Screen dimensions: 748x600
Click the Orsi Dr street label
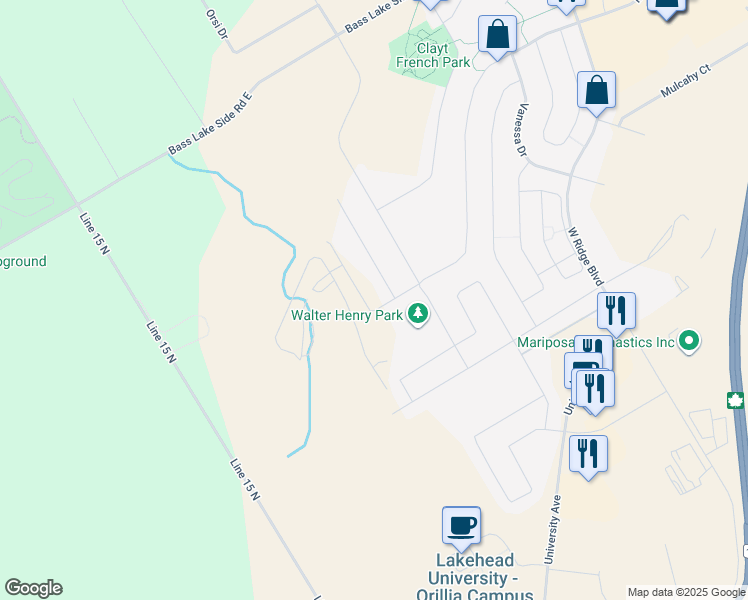[x=217, y=24]
